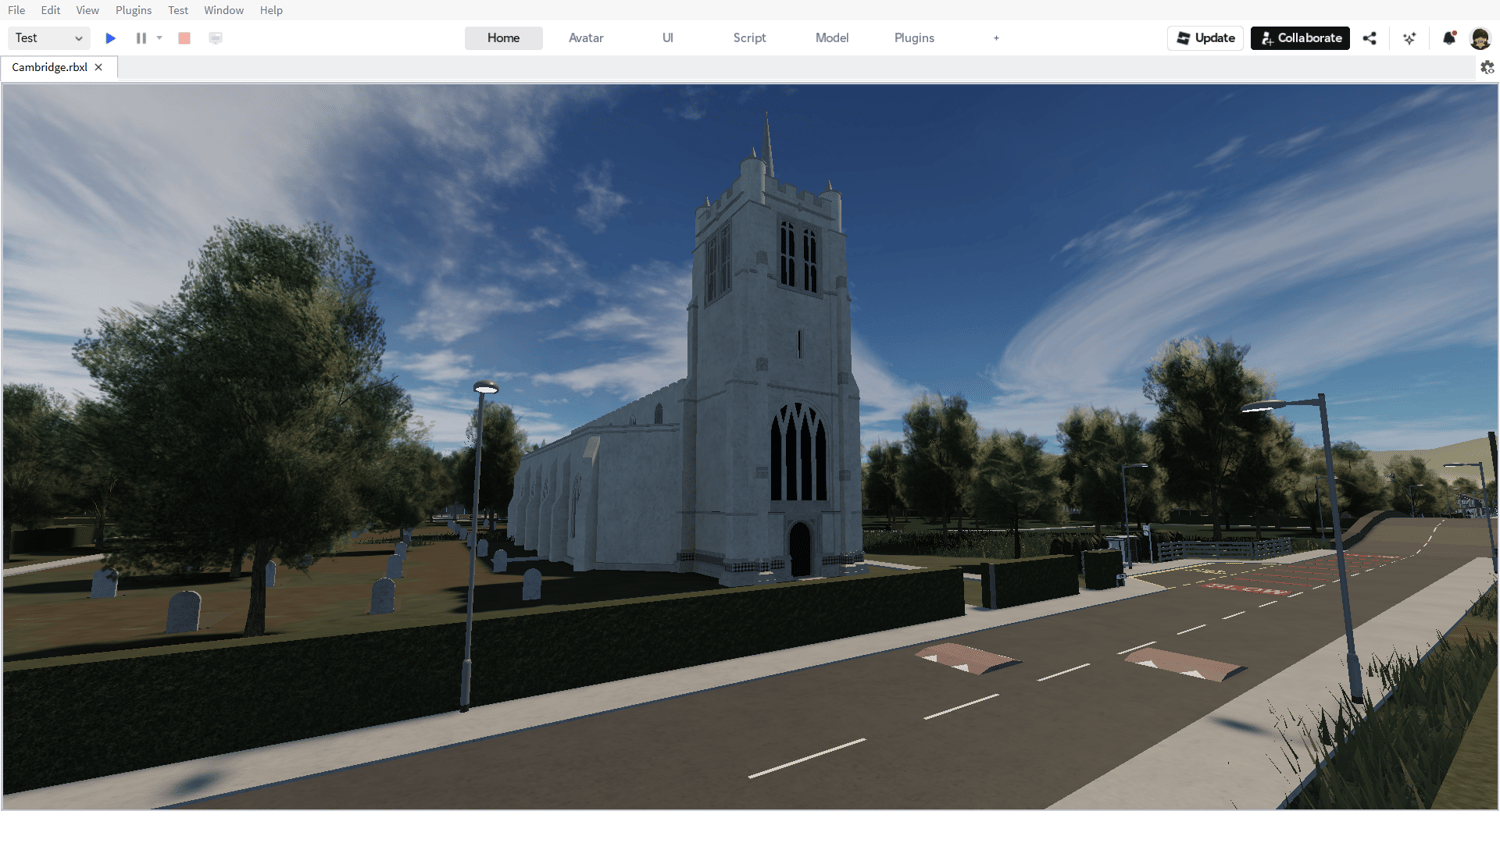The width and height of the screenshot is (1500, 843).
Task: Open the Edit menu
Action: coord(51,10)
